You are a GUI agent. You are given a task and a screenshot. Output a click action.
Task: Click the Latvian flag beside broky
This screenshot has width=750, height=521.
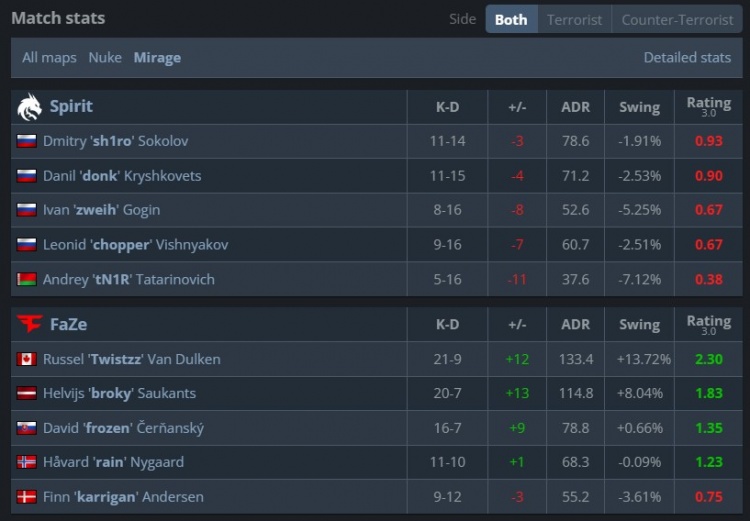click(x=27, y=393)
